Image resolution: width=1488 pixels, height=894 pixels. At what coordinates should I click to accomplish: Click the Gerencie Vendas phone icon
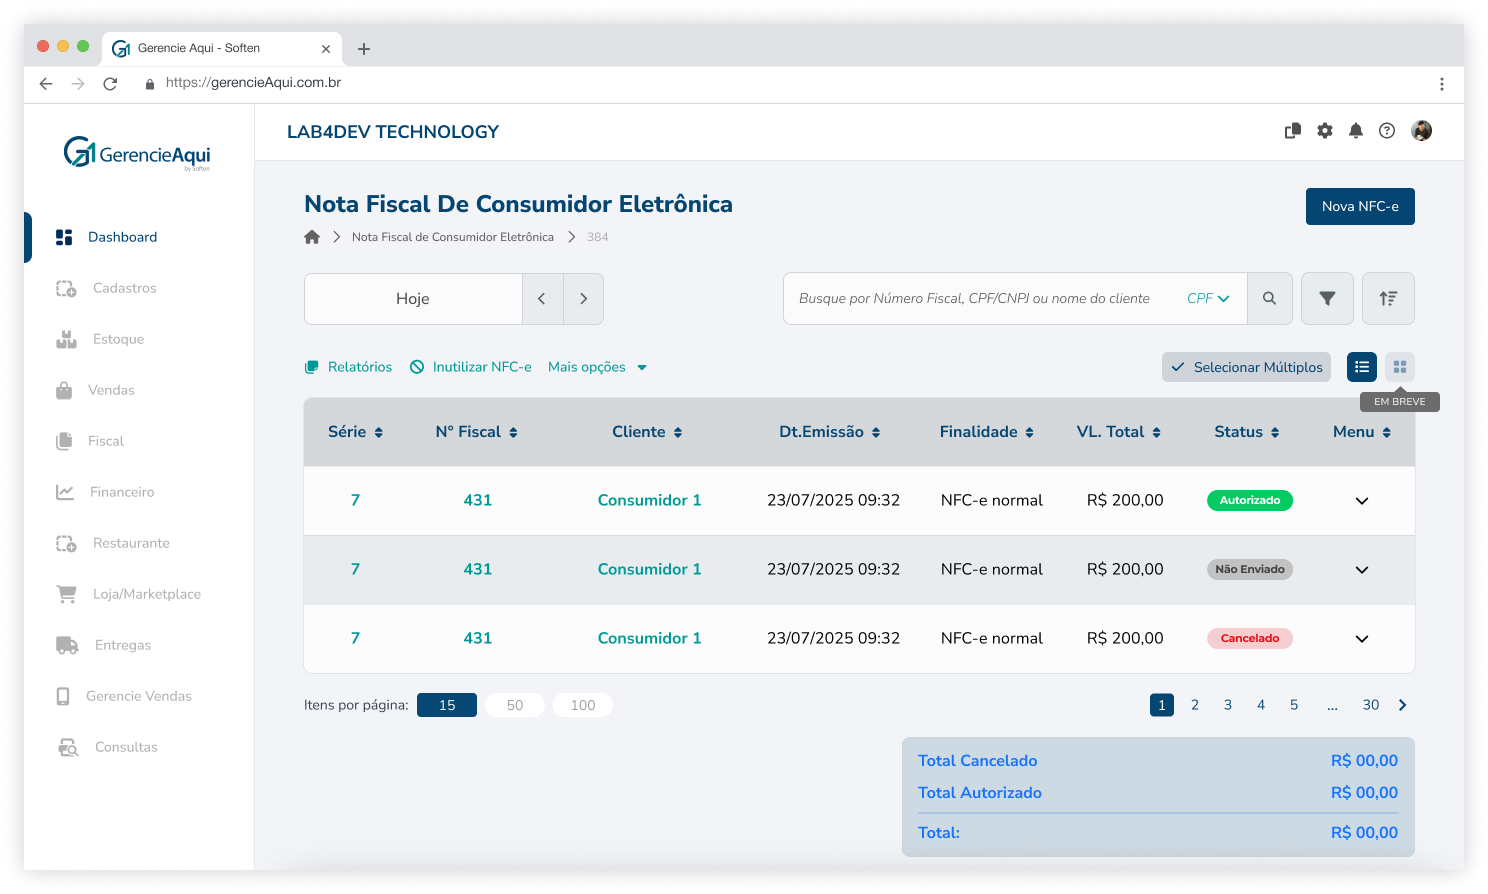pos(63,696)
